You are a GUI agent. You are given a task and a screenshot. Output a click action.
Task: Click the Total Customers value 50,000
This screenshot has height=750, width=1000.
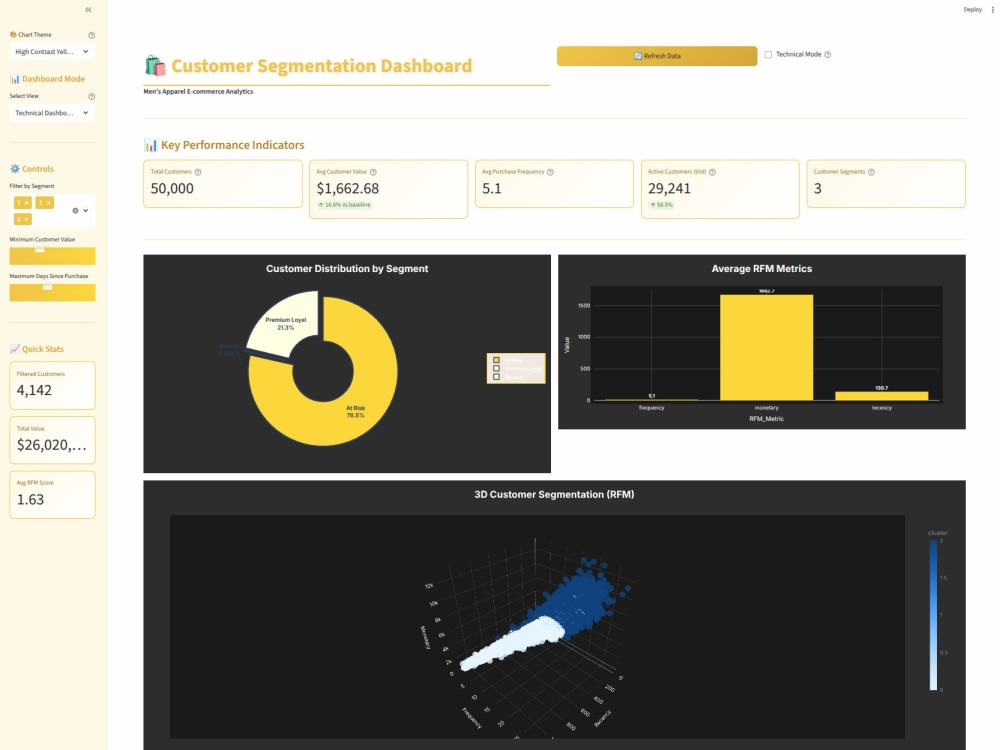[x=172, y=189]
